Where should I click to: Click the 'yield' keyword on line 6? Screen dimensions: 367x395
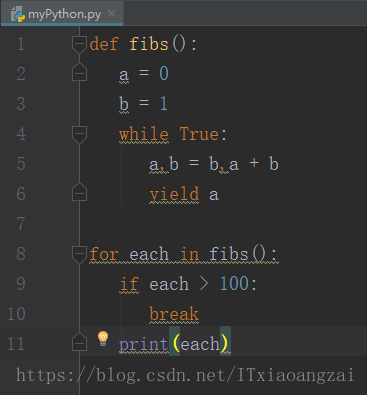click(x=174, y=194)
